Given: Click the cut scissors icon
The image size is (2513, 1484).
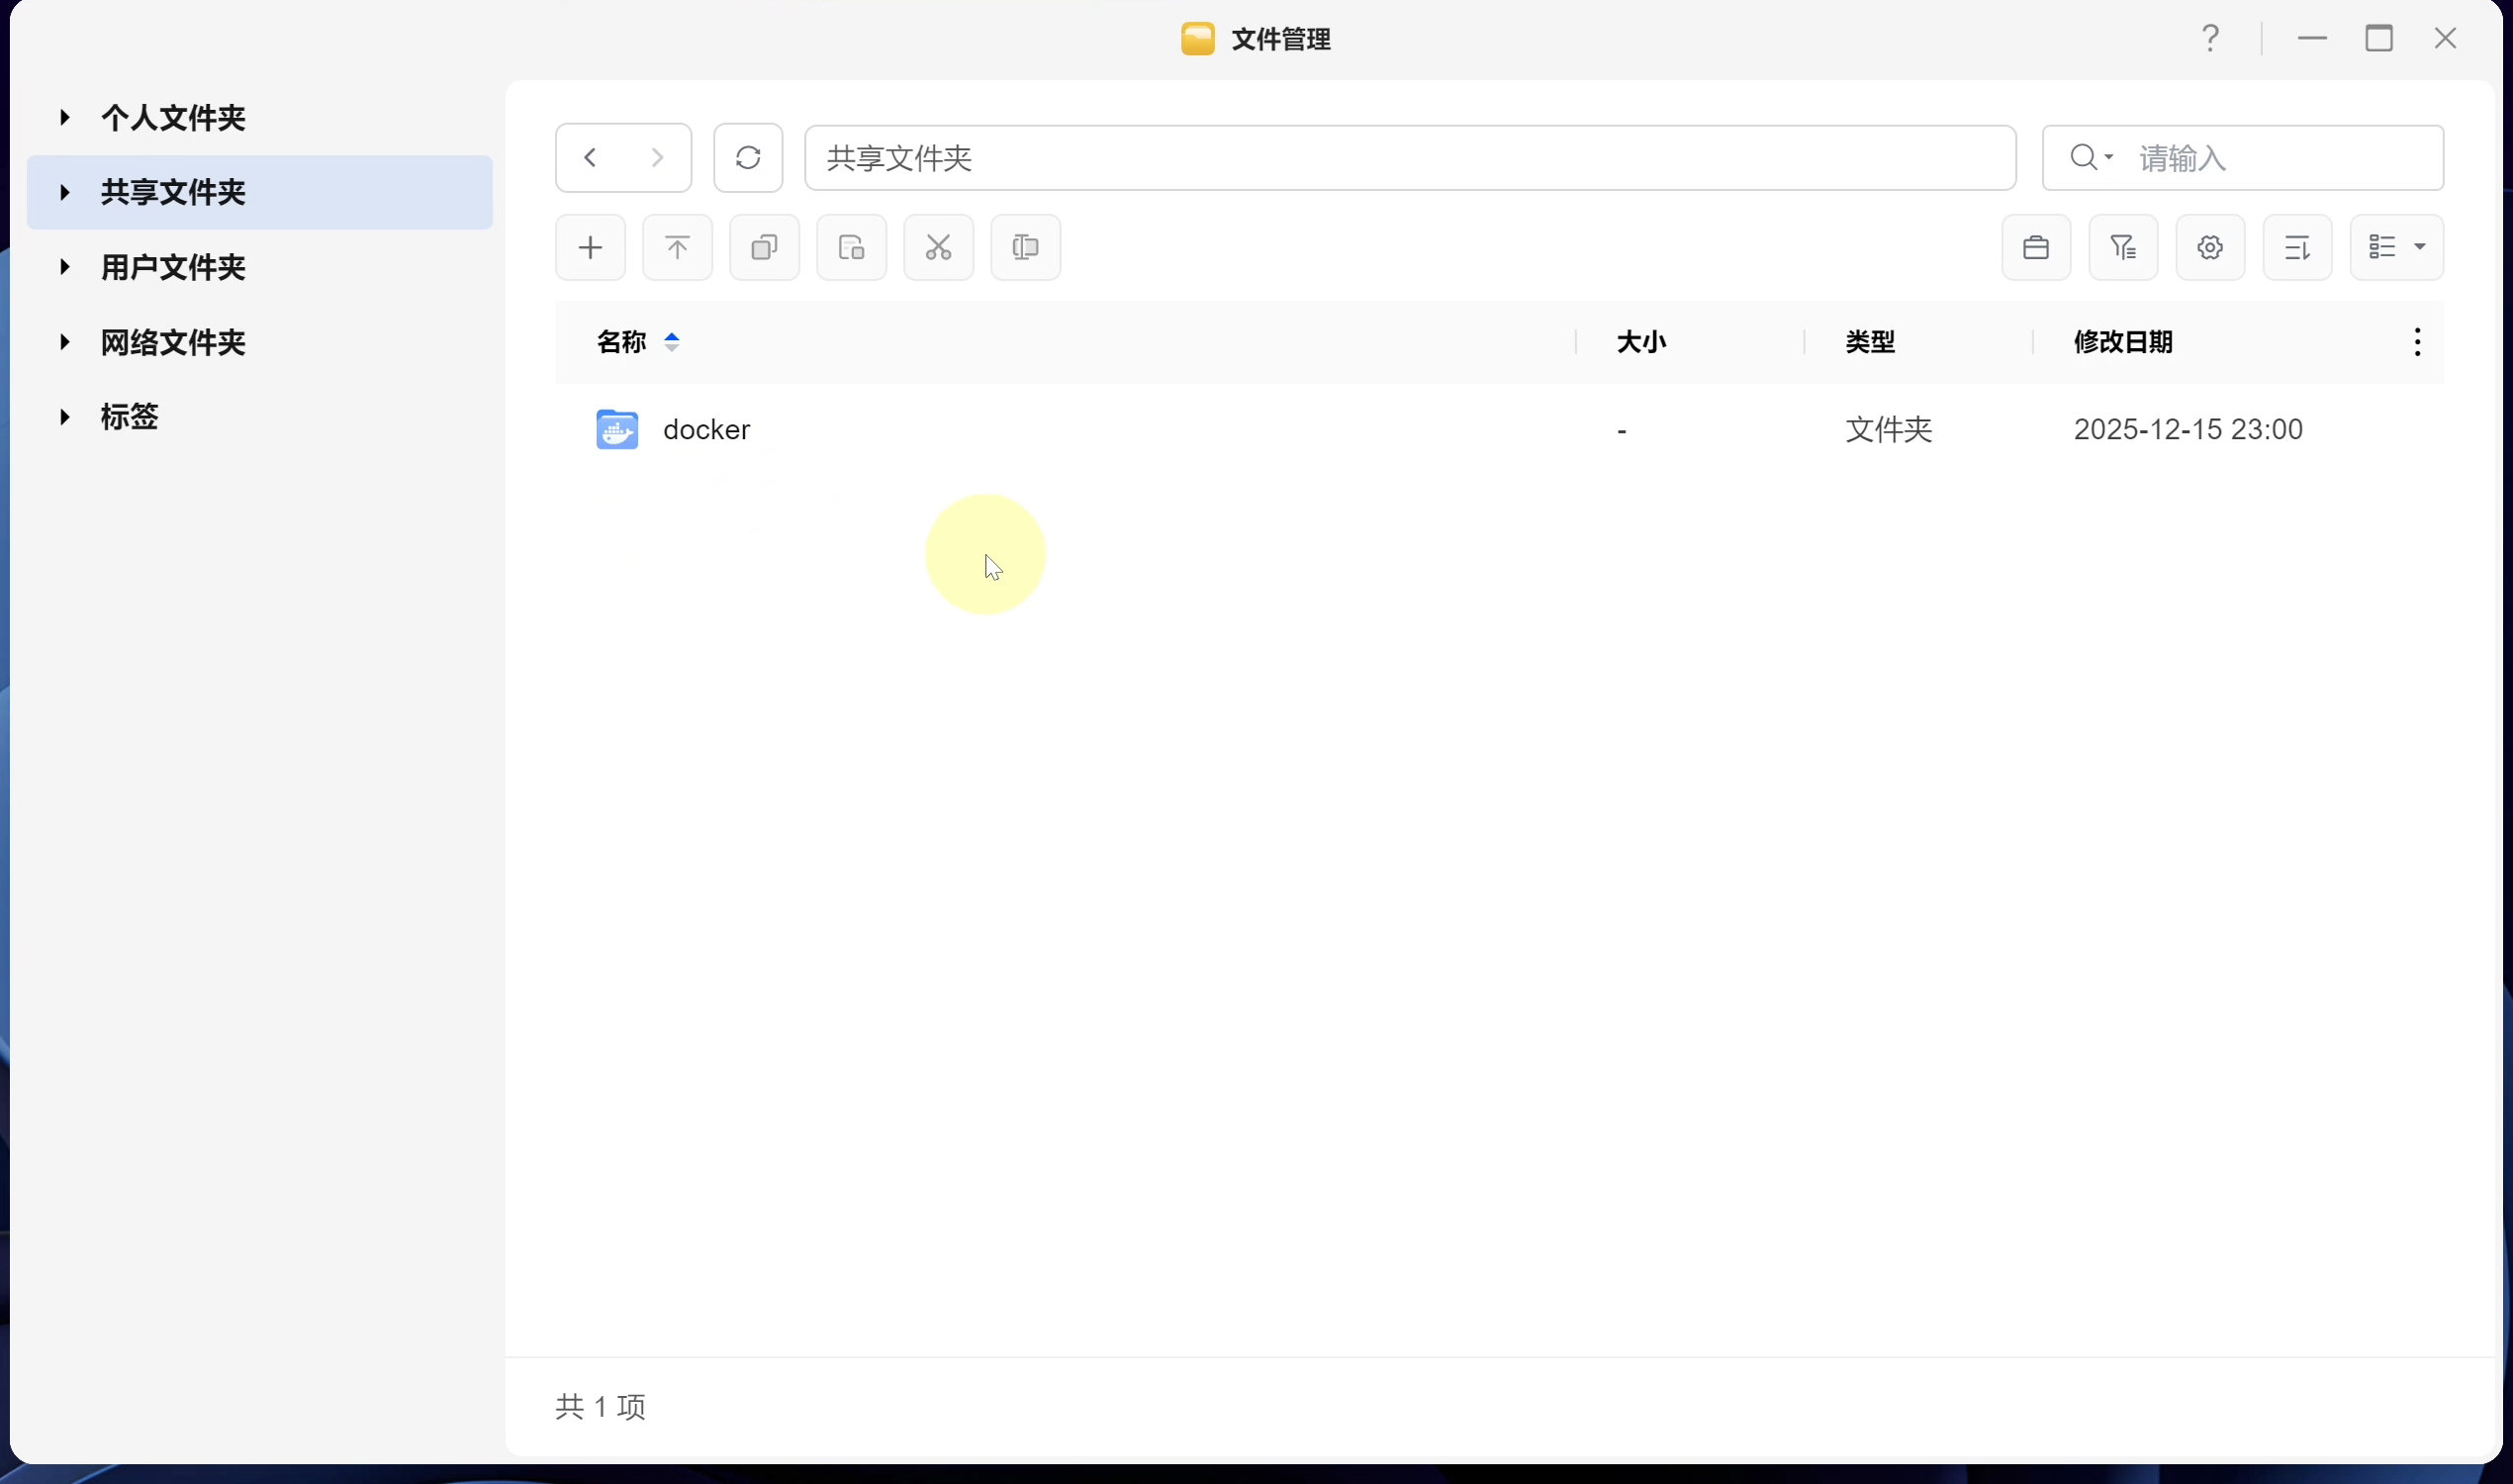Looking at the screenshot, I should 938,247.
